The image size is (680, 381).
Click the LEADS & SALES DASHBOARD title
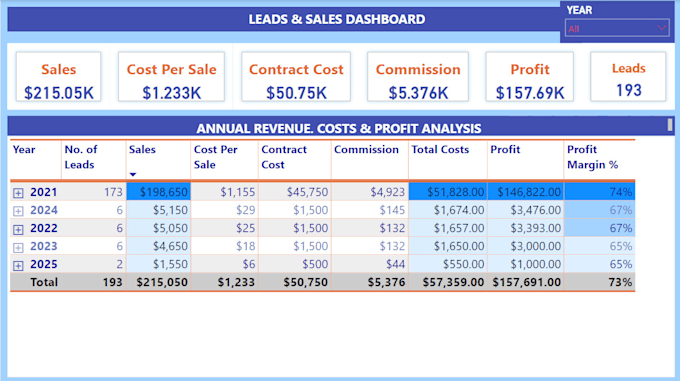[337, 20]
